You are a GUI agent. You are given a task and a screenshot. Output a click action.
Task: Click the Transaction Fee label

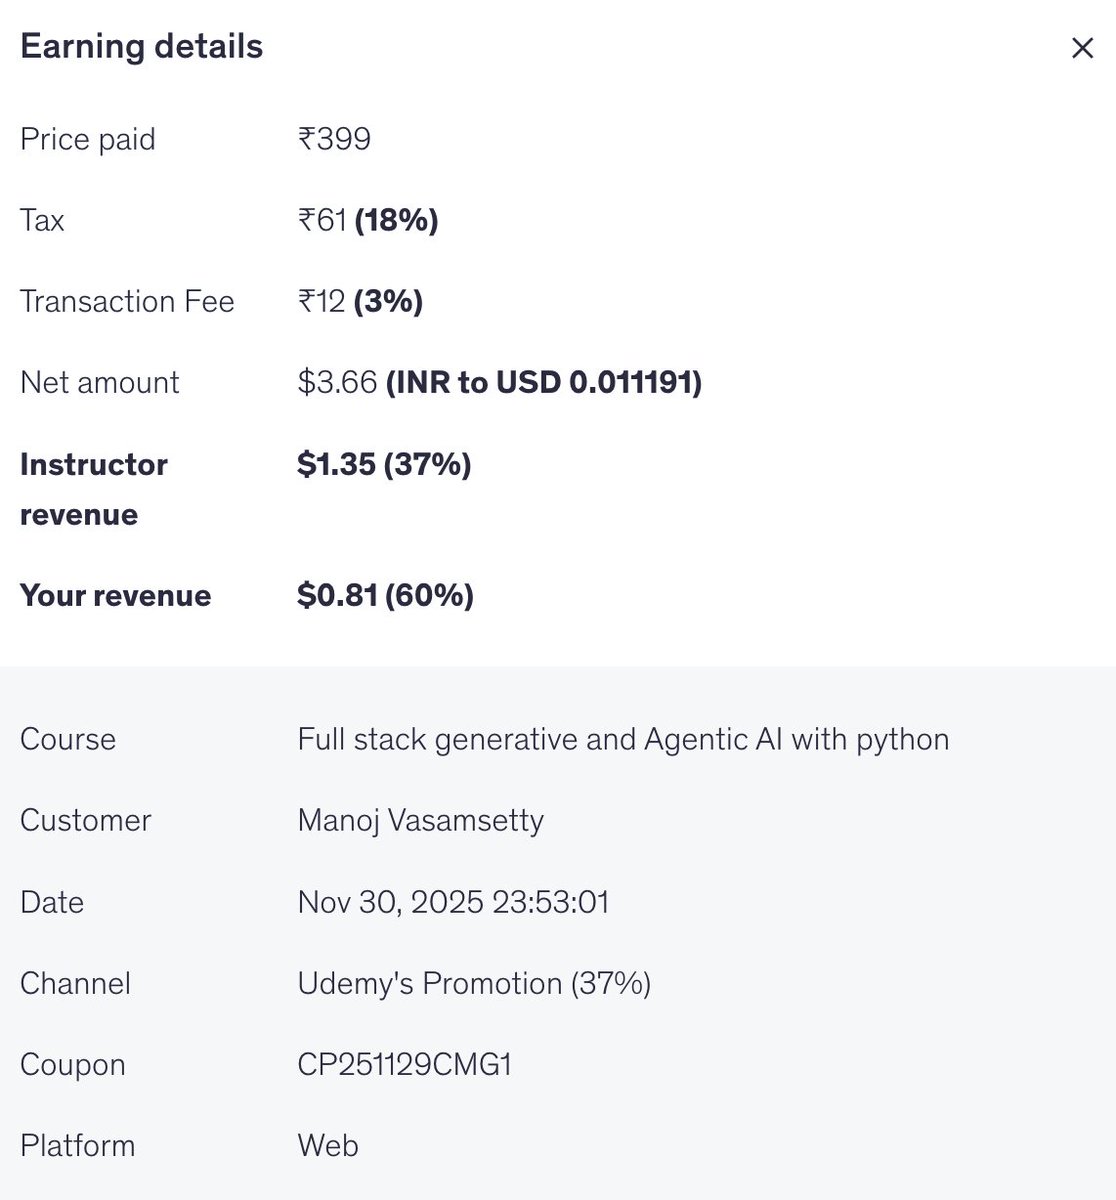coord(127,301)
